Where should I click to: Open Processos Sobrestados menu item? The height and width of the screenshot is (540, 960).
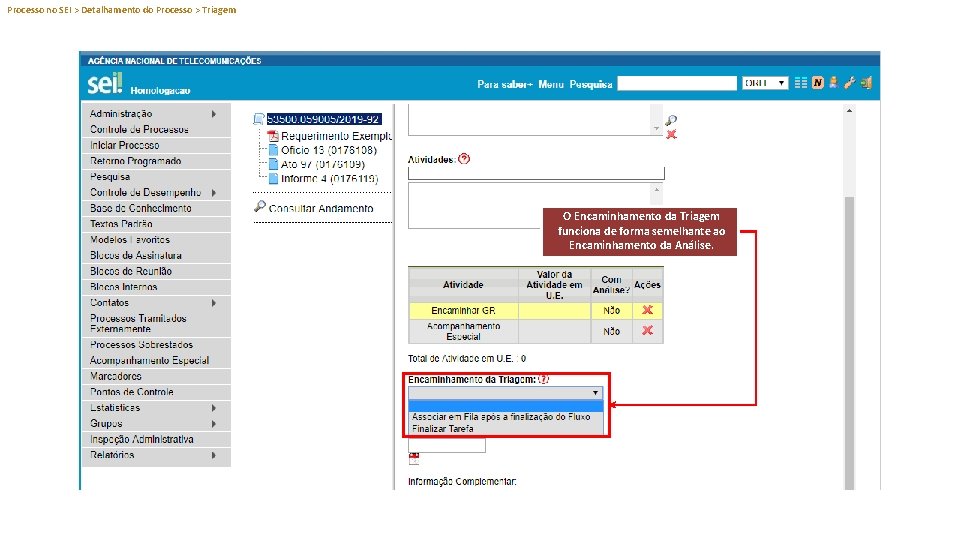tap(156, 345)
